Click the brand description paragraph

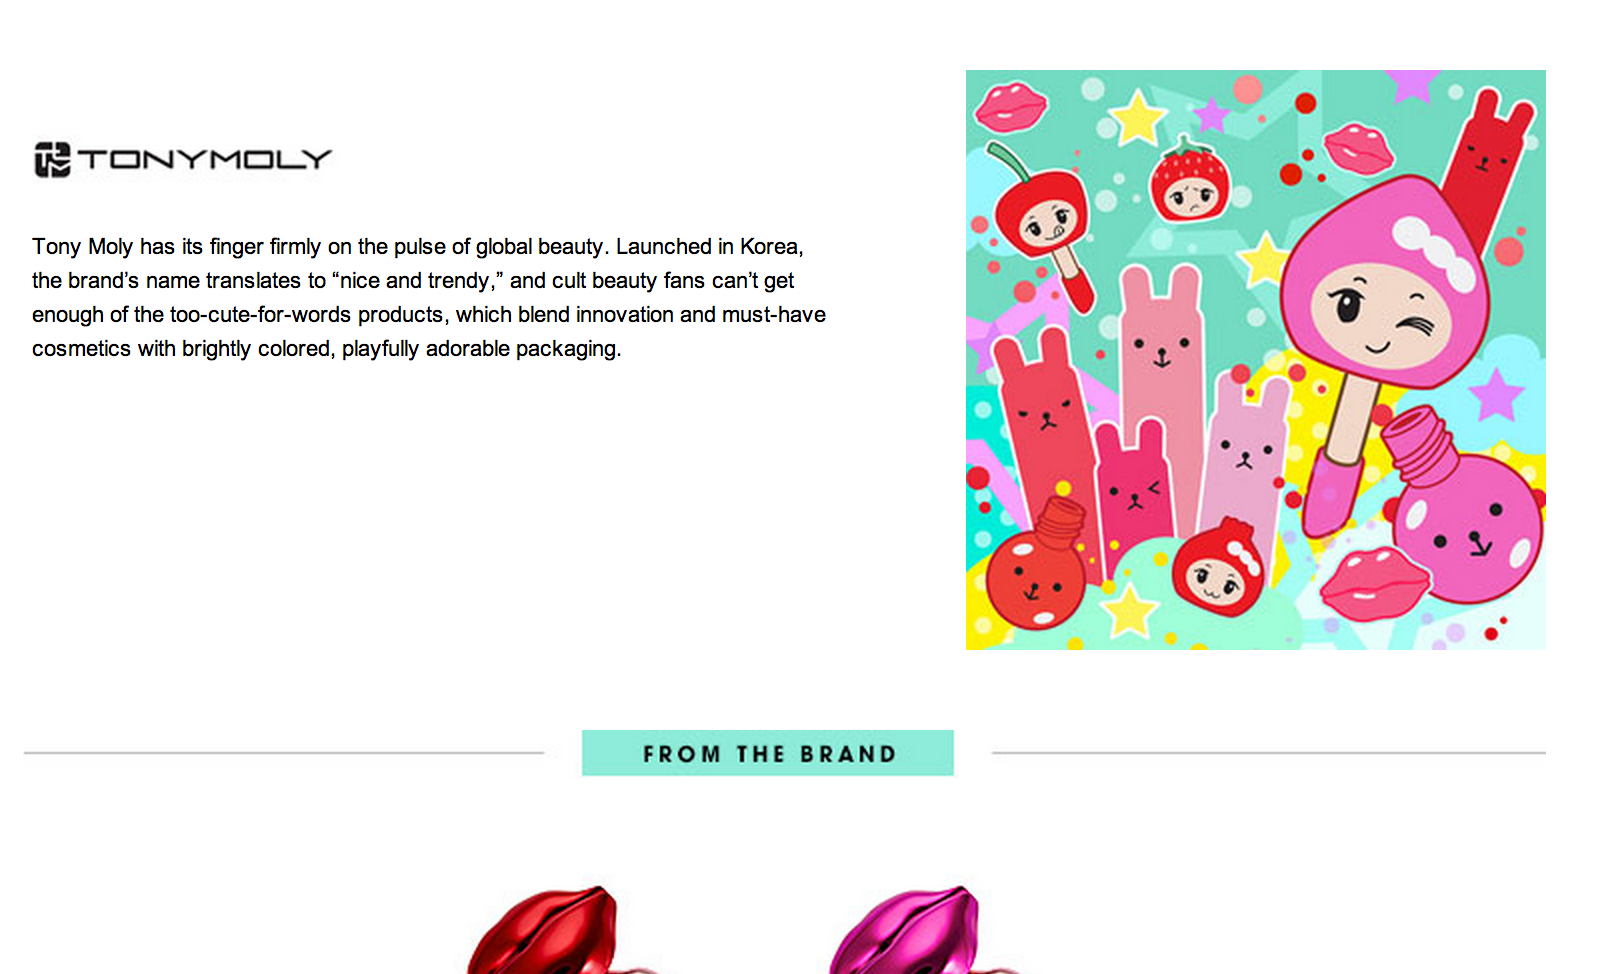(428, 298)
